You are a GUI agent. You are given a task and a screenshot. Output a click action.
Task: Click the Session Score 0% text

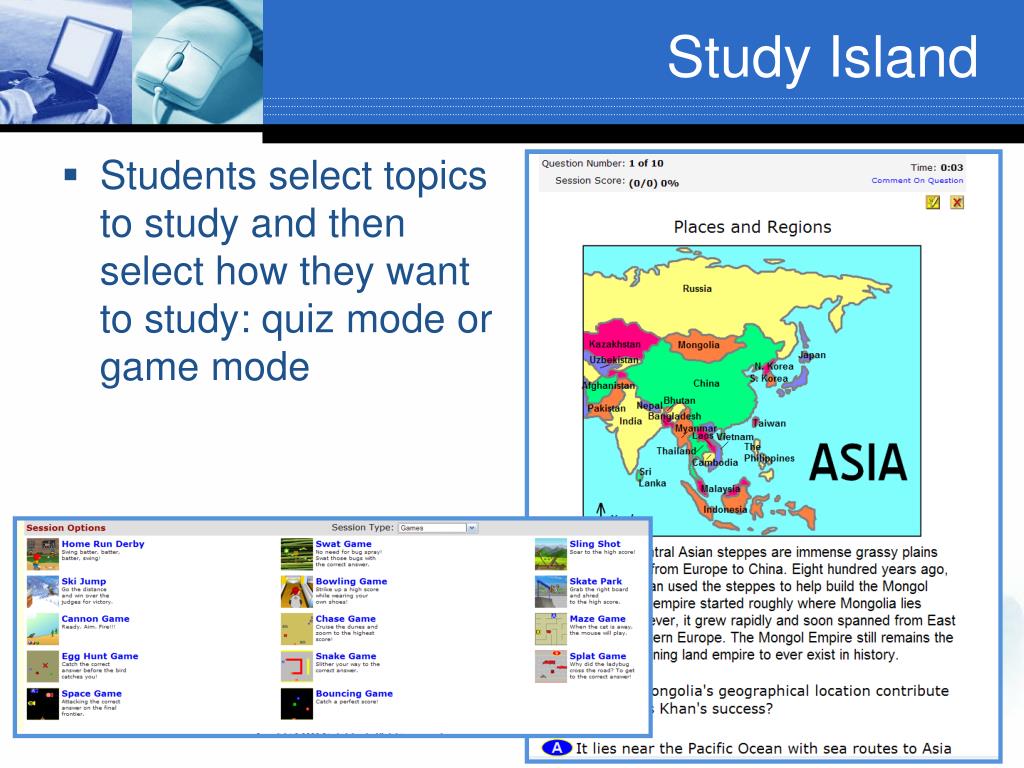click(x=616, y=182)
